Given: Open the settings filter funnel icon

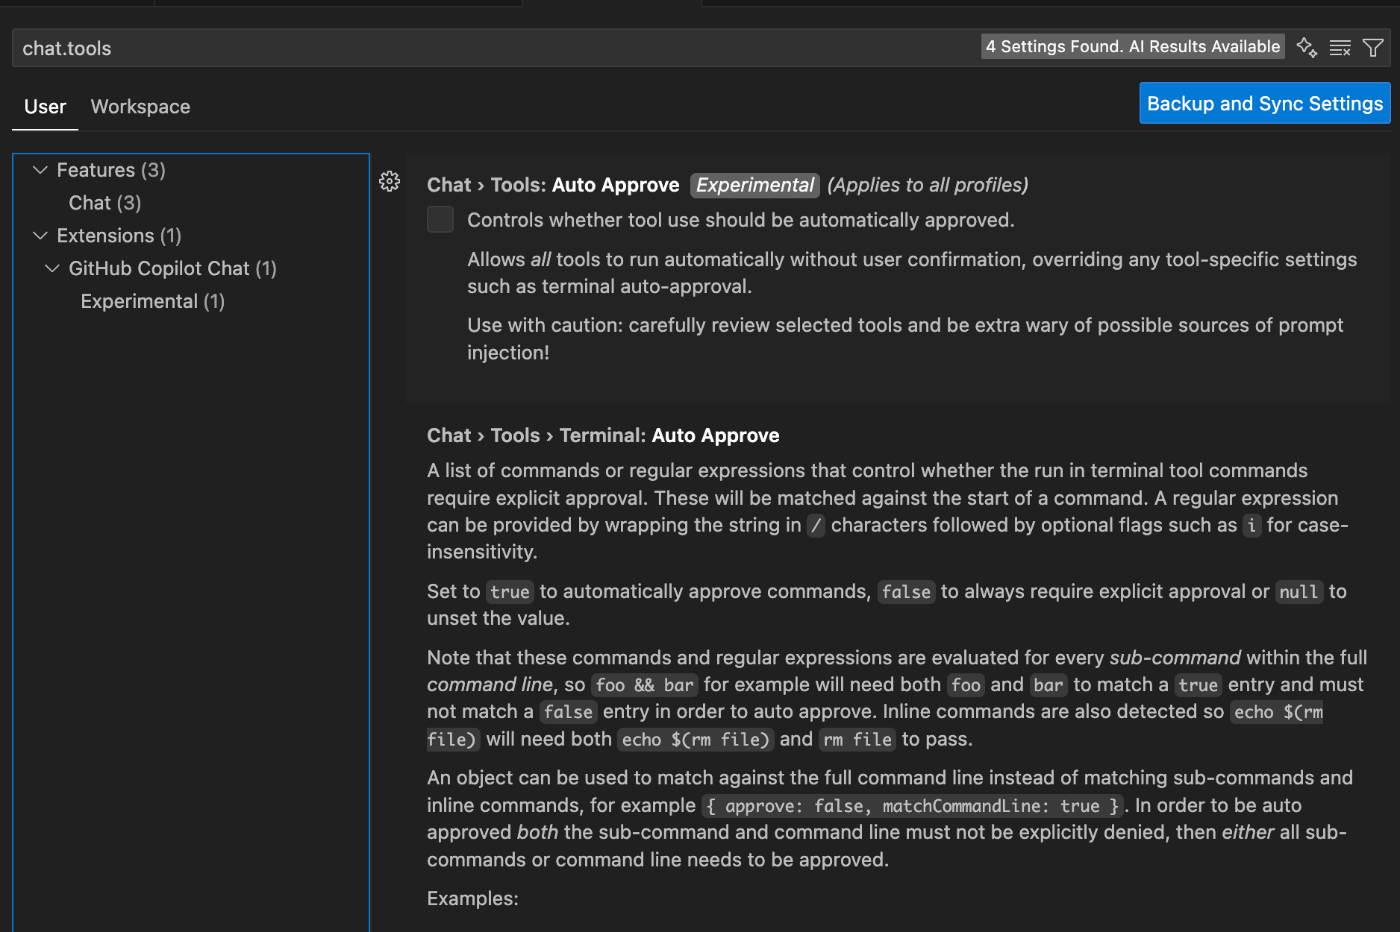Looking at the screenshot, I should pyautogui.click(x=1373, y=47).
